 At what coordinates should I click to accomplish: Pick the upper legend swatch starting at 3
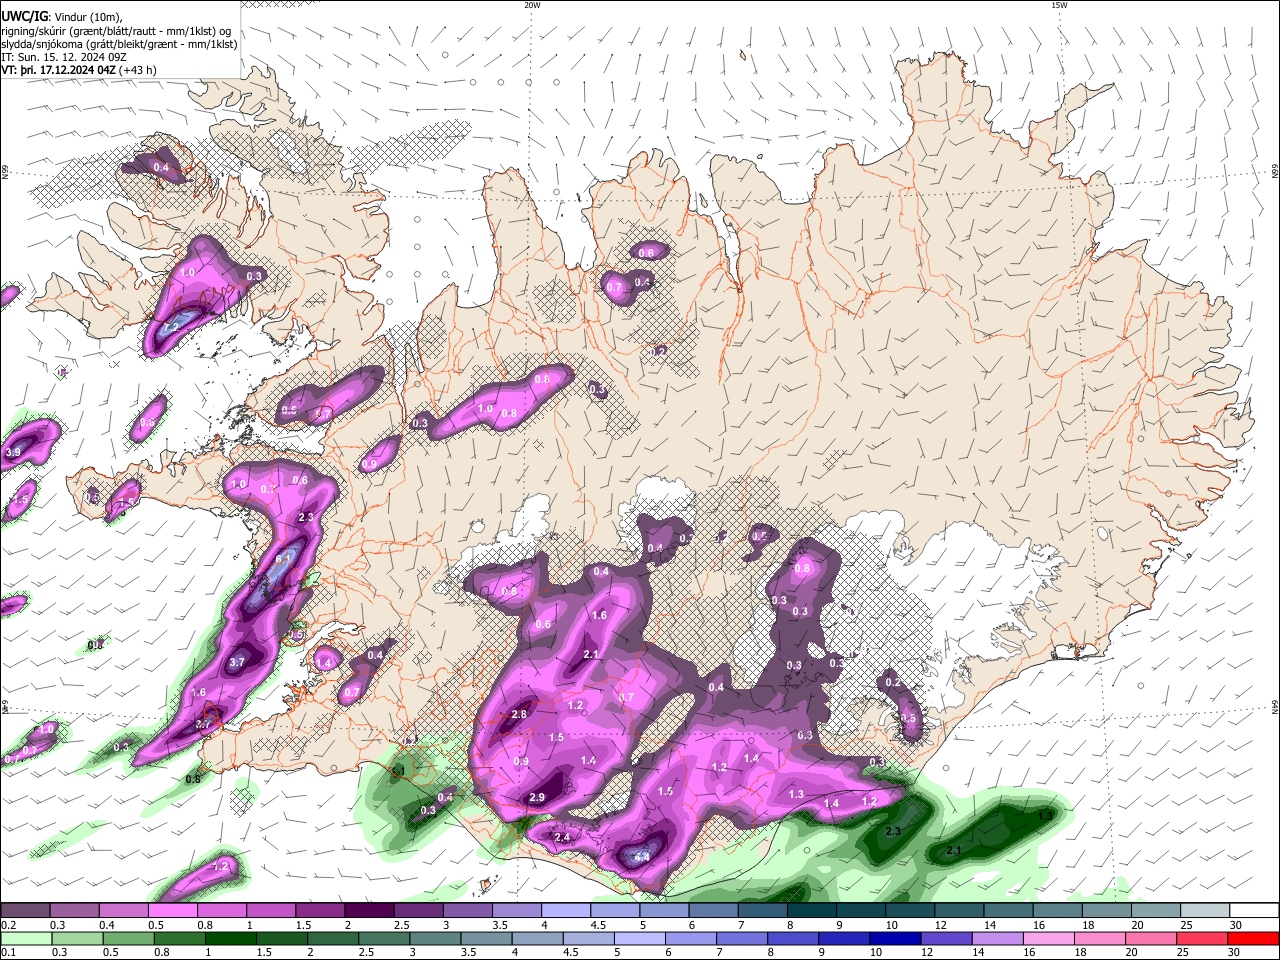[467, 910]
